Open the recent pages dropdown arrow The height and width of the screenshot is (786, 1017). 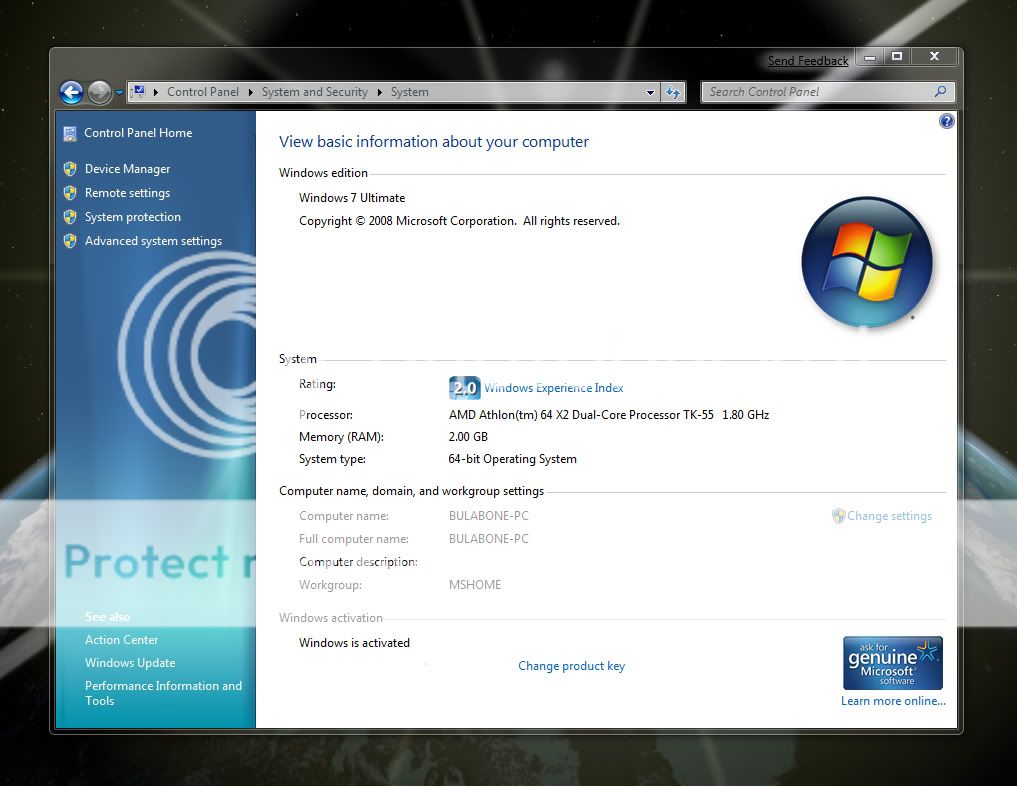120,93
